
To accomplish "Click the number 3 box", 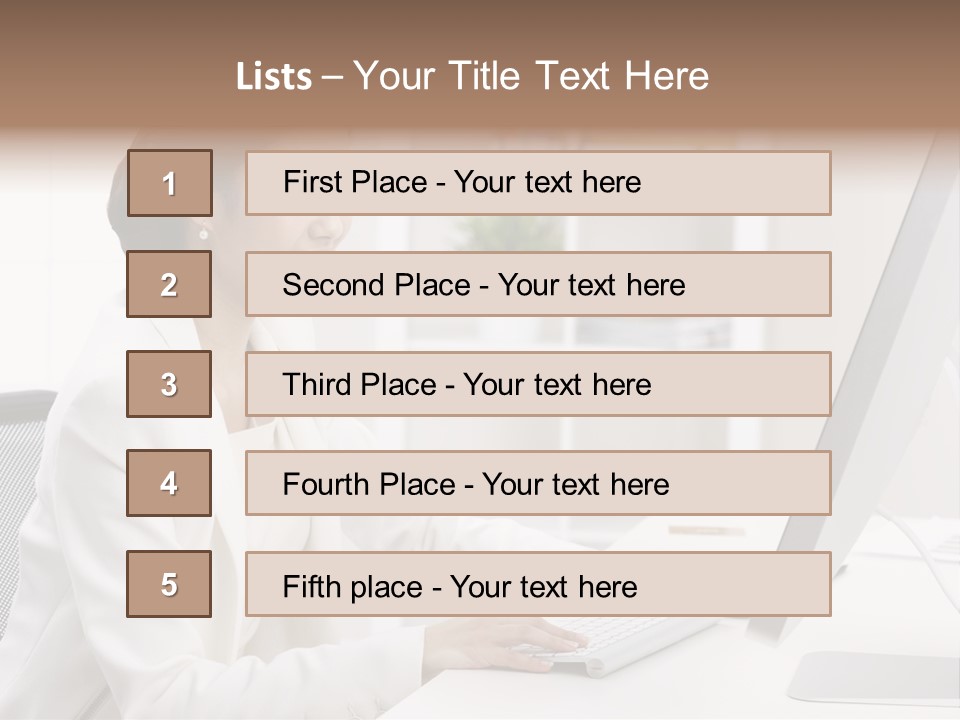I will click(x=169, y=384).
